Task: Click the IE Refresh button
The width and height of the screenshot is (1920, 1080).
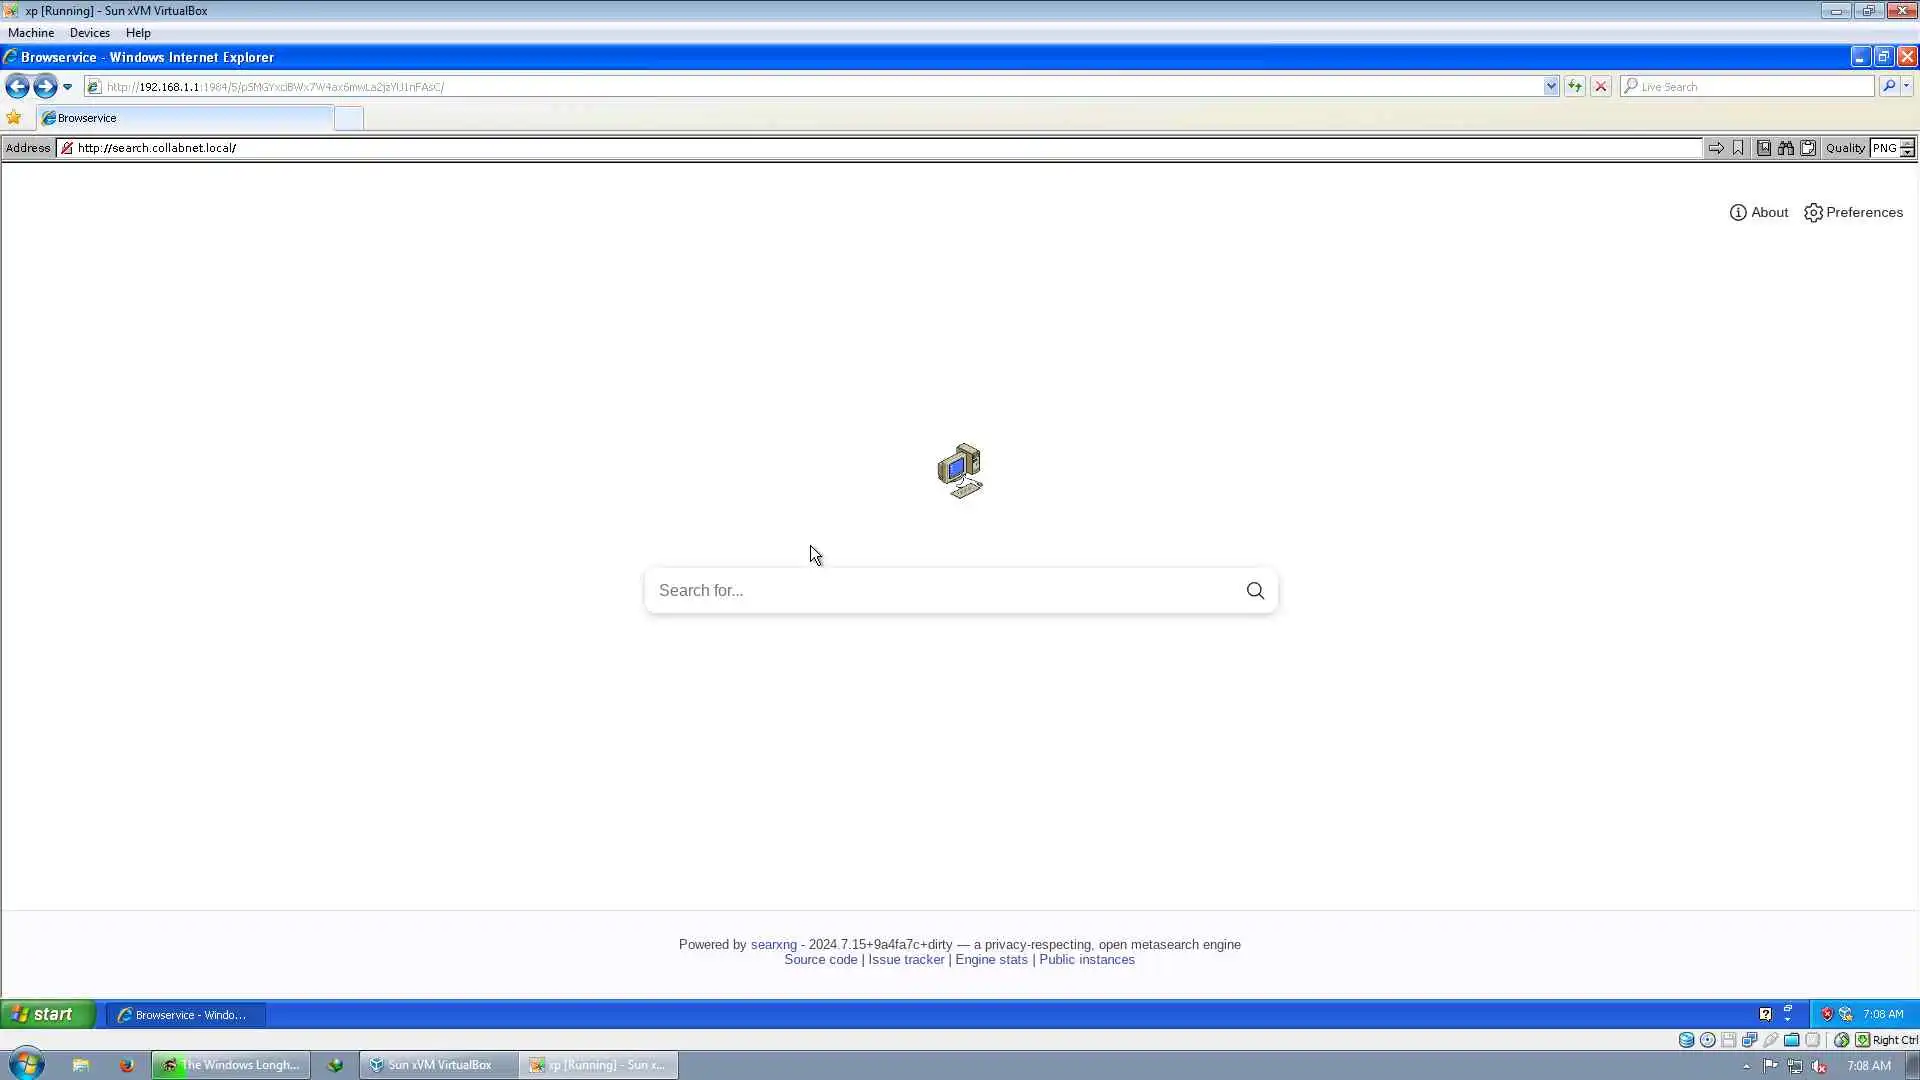Action: pos(1575,87)
